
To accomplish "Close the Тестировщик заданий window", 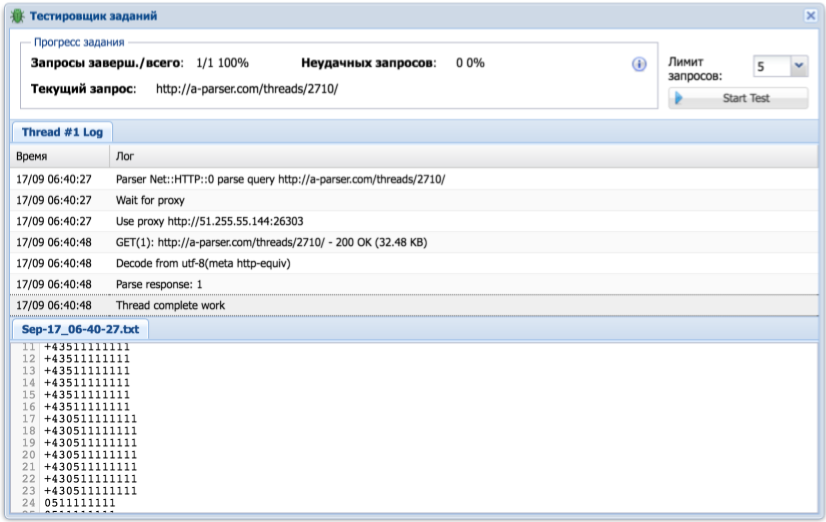I will click(x=811, y=15).
